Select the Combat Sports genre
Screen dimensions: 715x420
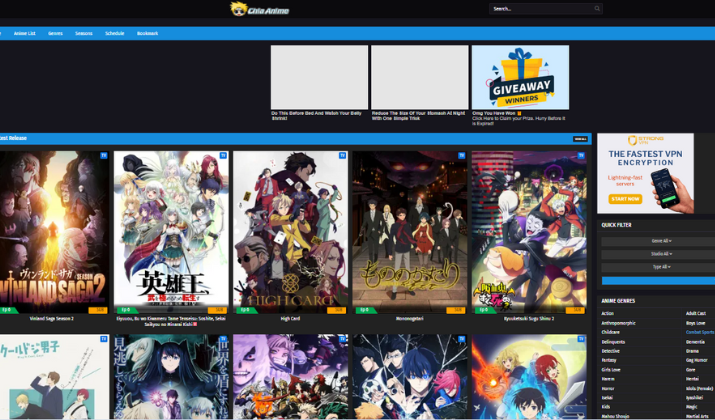click(700, 332)
